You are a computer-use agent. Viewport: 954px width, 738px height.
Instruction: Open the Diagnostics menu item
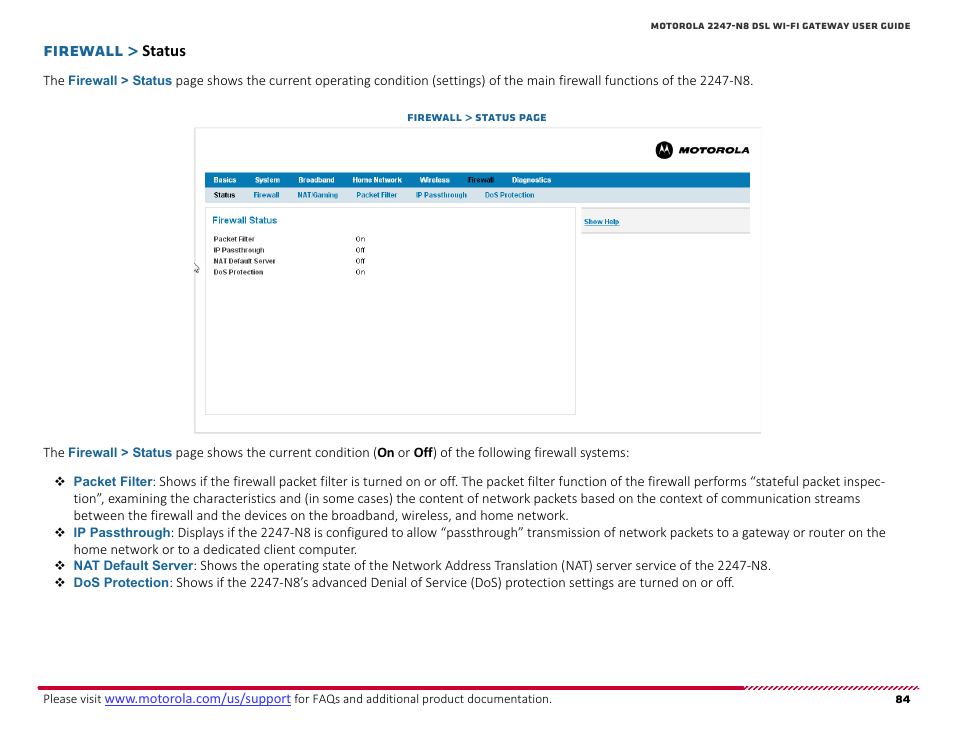[531, 180]
